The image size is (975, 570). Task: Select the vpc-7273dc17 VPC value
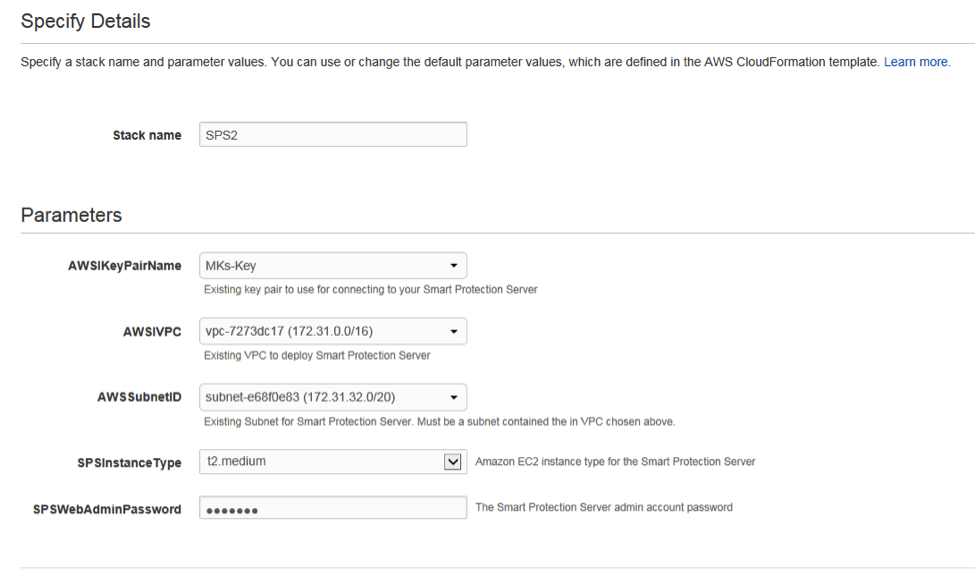pyautogui.click(x=288, y=331)
